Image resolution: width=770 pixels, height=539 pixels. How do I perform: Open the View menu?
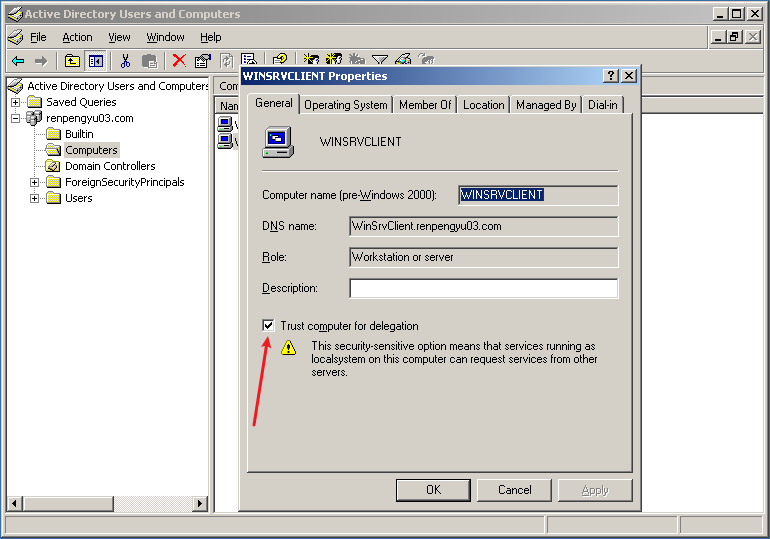coord(119,37)
